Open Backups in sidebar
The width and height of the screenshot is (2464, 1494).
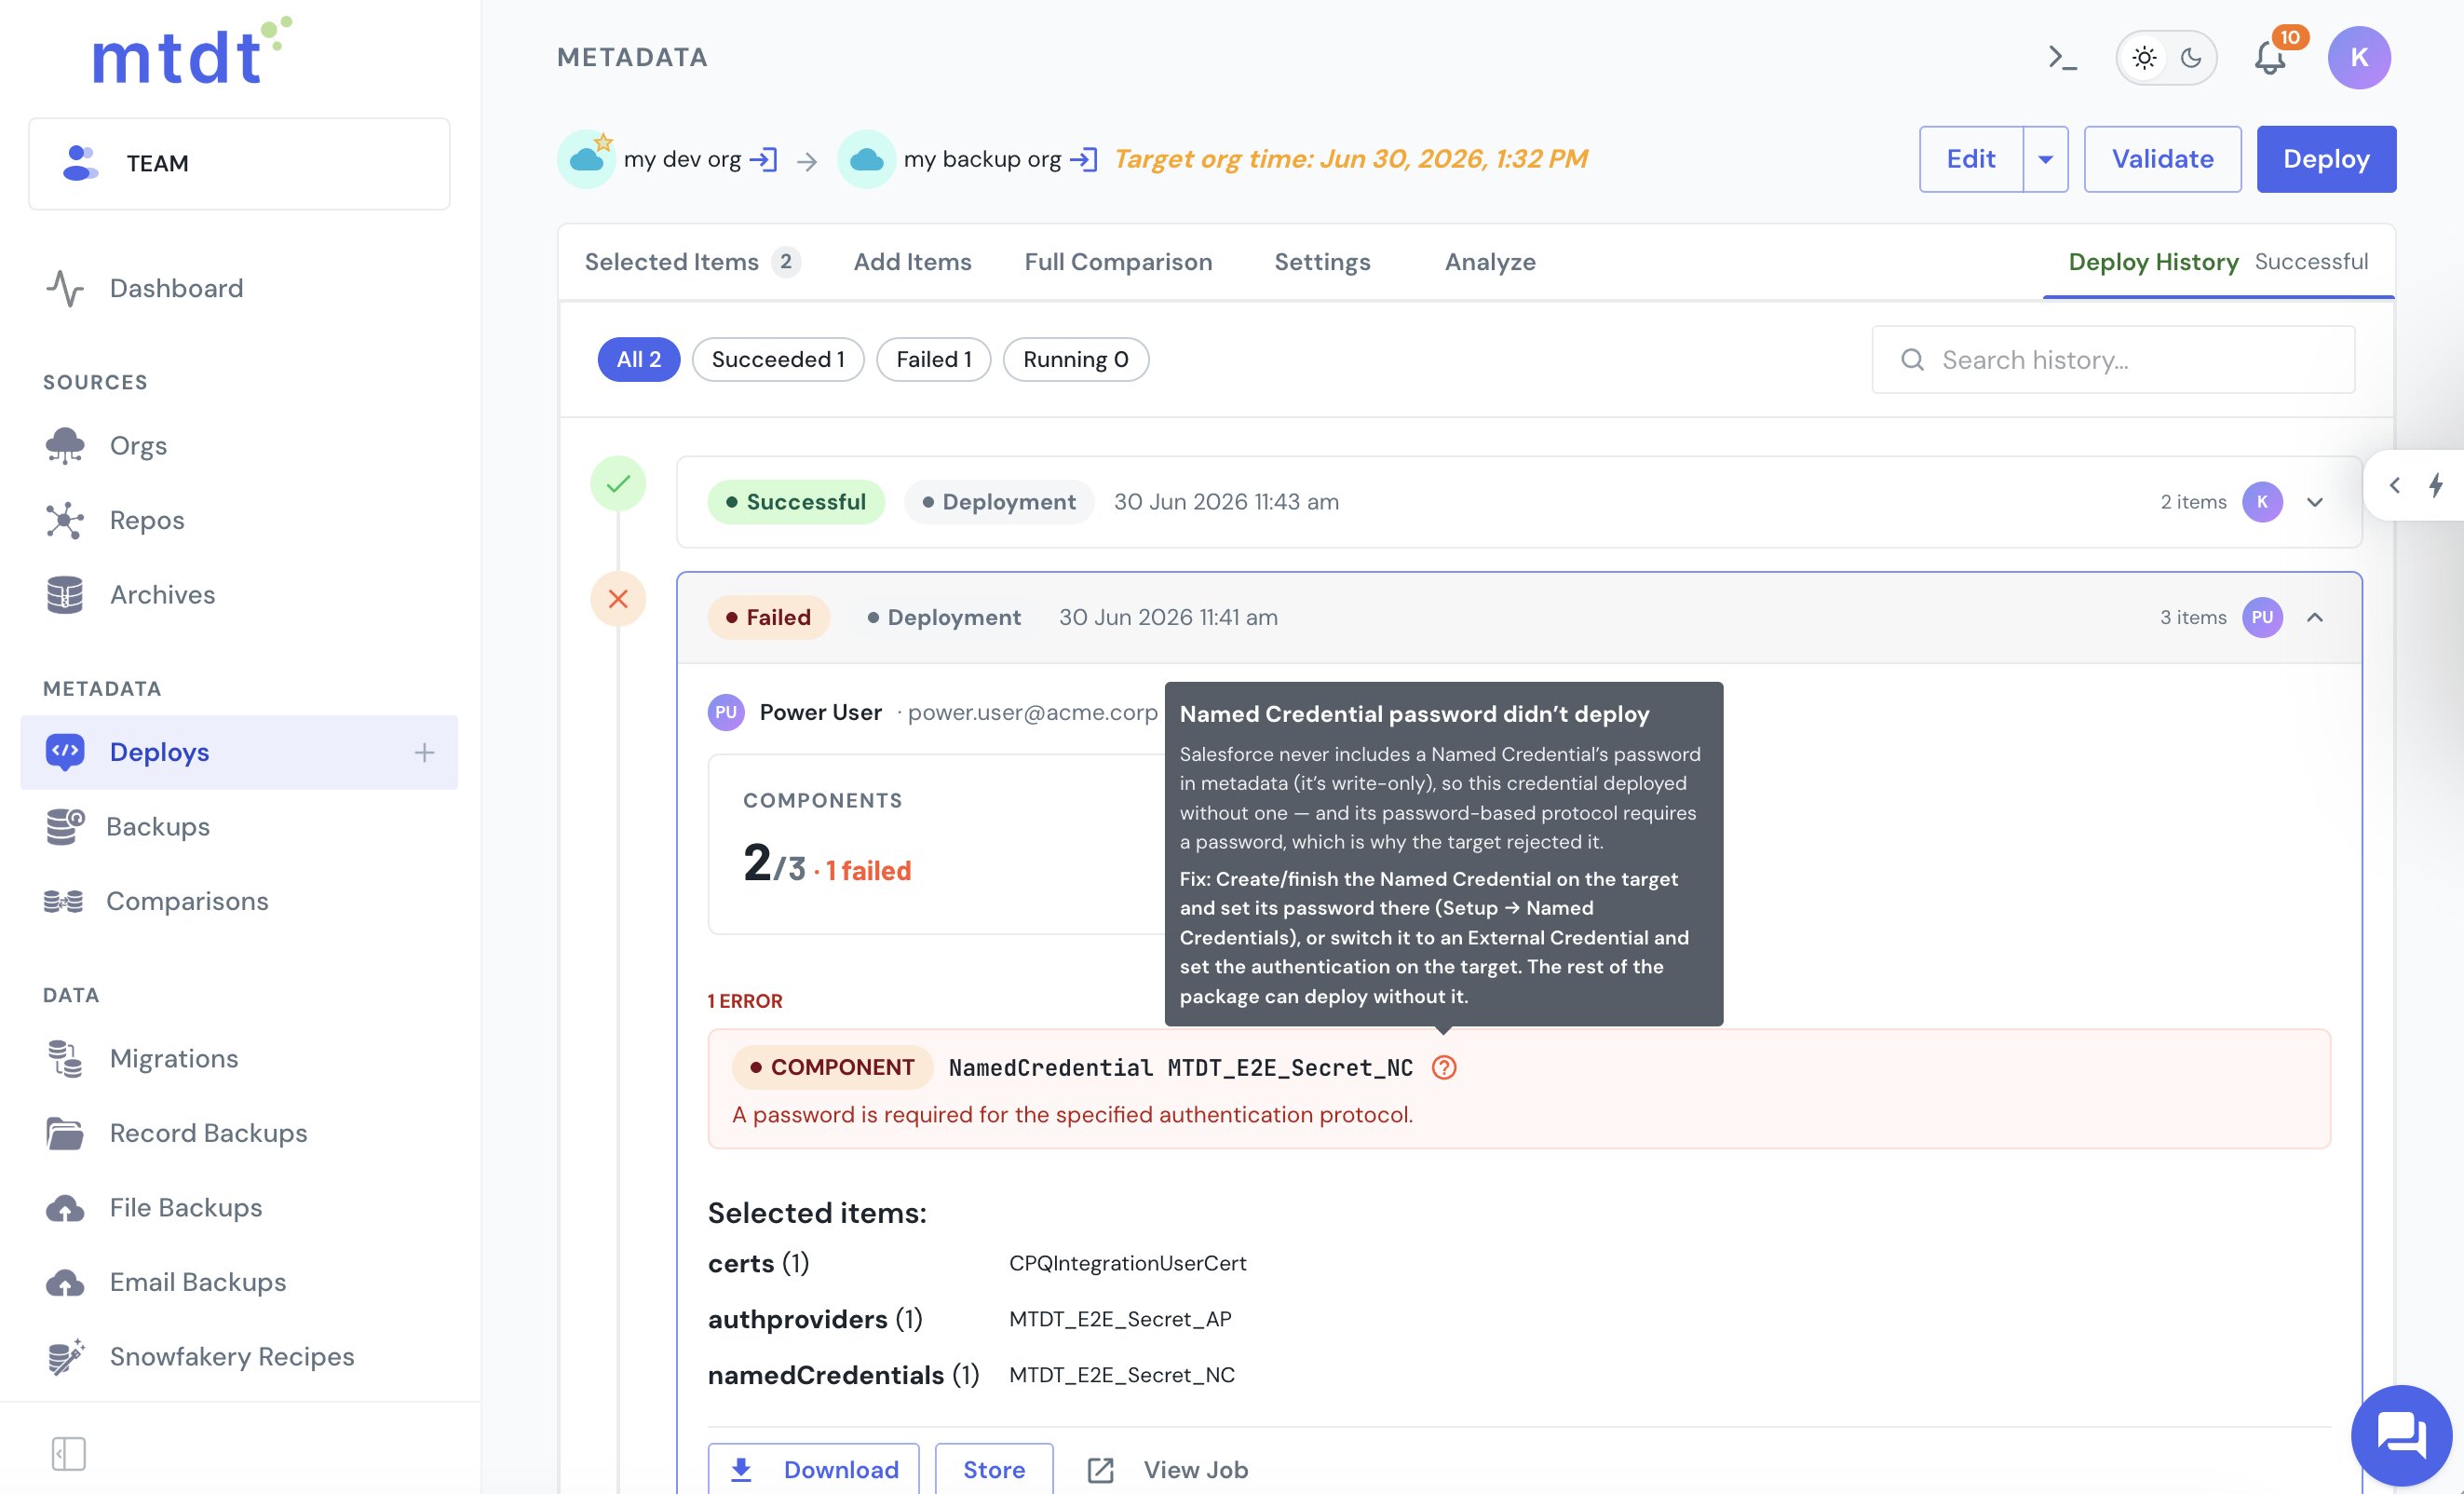(x=239, y=827)
